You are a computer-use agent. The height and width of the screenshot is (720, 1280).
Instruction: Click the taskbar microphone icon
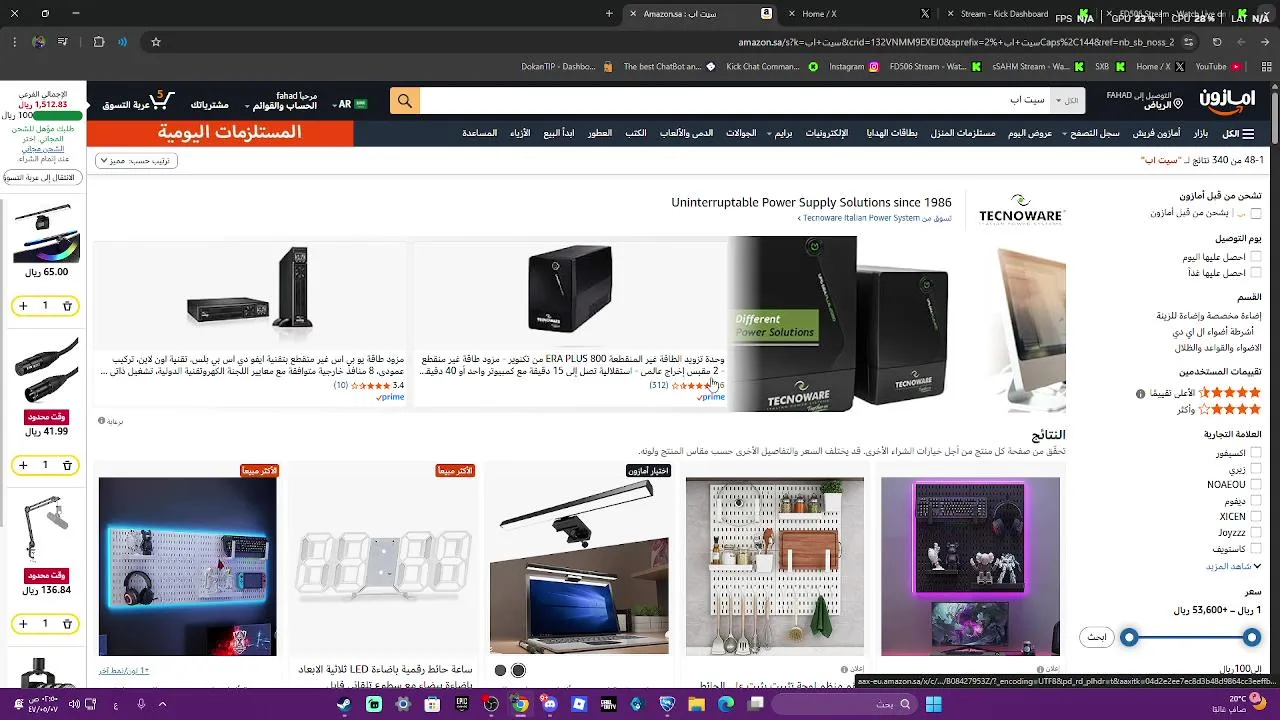[x=142, y=704]
